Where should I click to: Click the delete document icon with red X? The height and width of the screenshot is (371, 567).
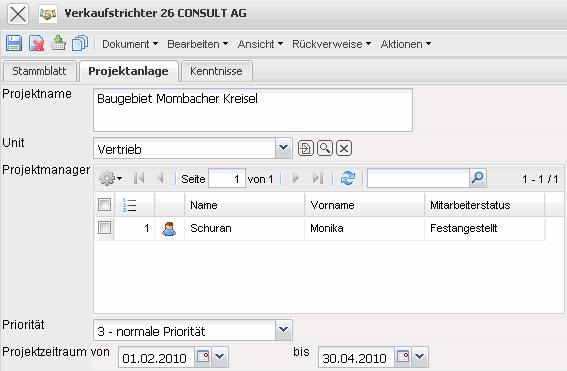[x=37, y=43]
